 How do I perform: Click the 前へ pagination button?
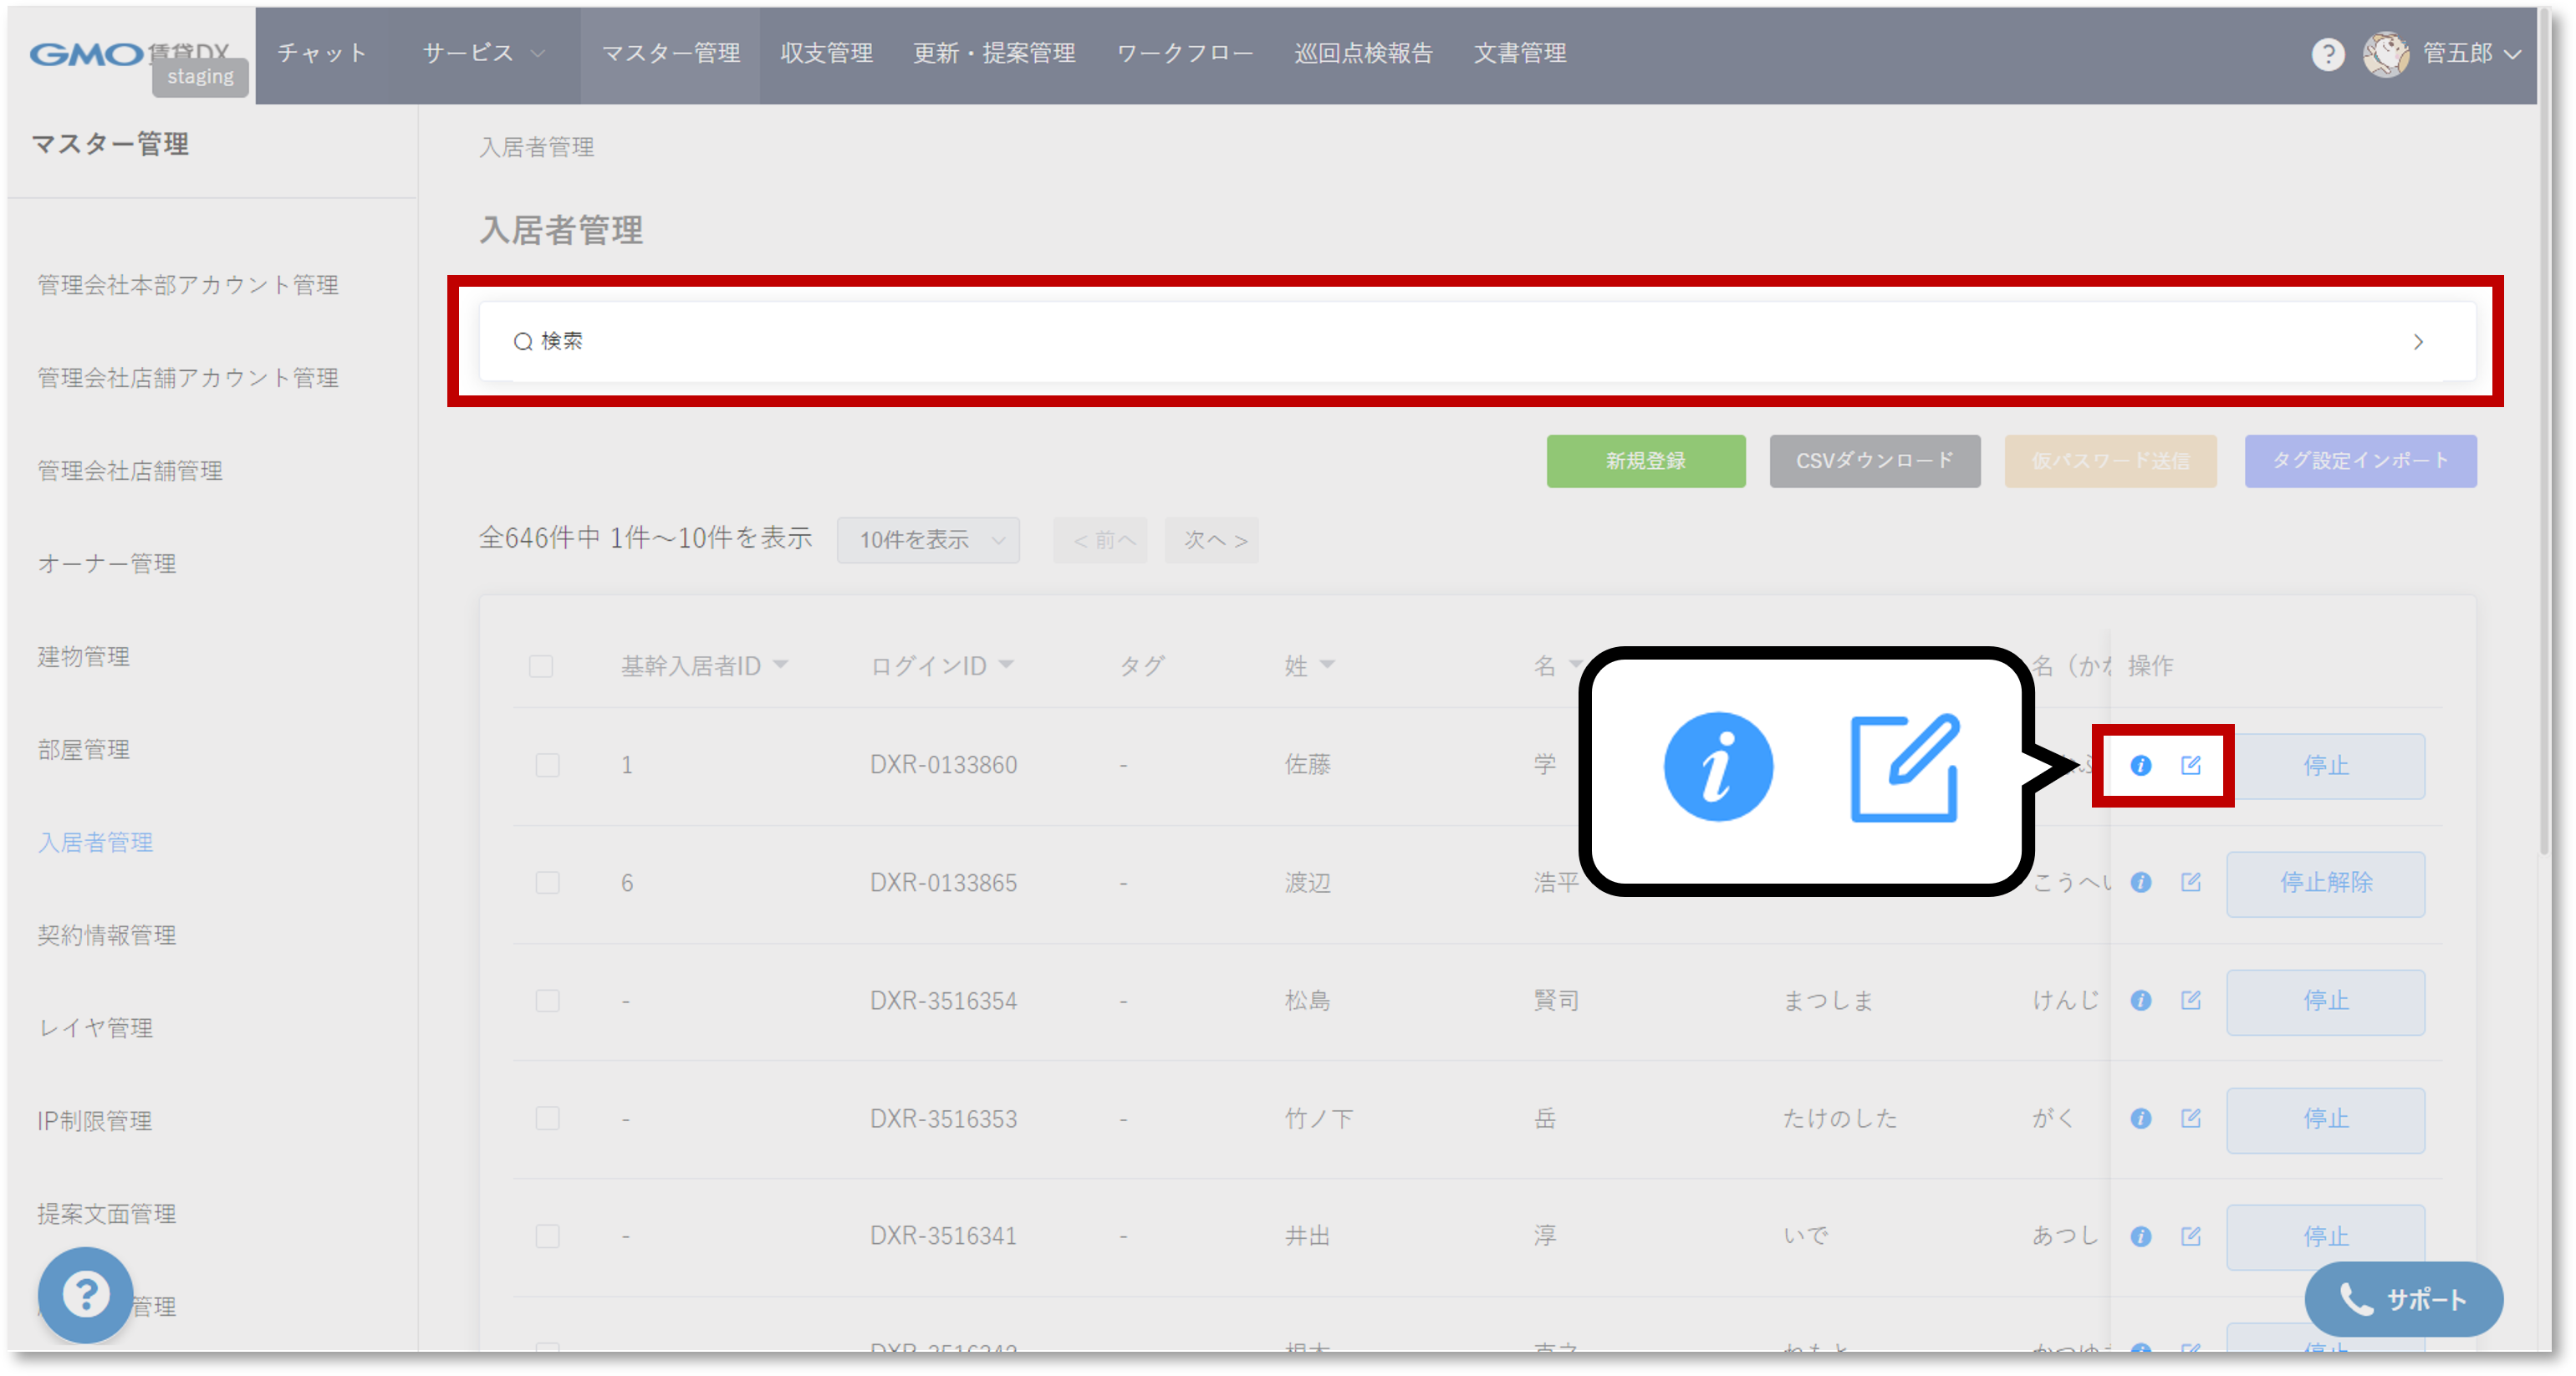[1101, 540]
